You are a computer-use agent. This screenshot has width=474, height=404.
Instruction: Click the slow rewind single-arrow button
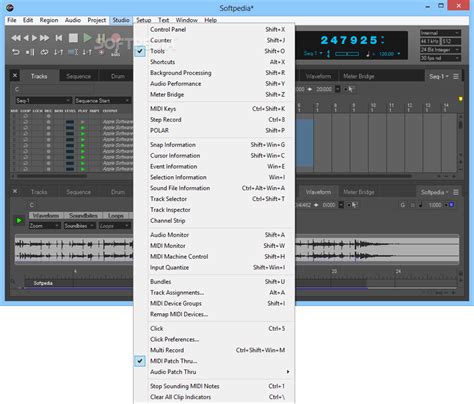pyautogui.click(x=26, y=38)
